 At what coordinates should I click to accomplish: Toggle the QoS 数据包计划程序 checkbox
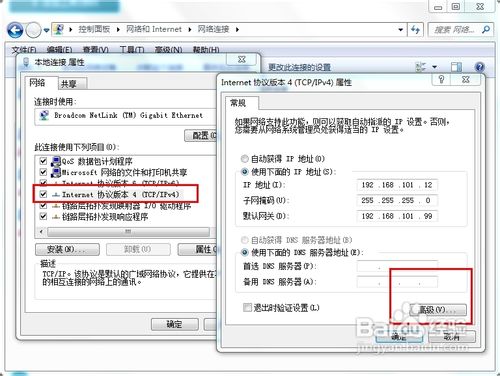point(43,161)
